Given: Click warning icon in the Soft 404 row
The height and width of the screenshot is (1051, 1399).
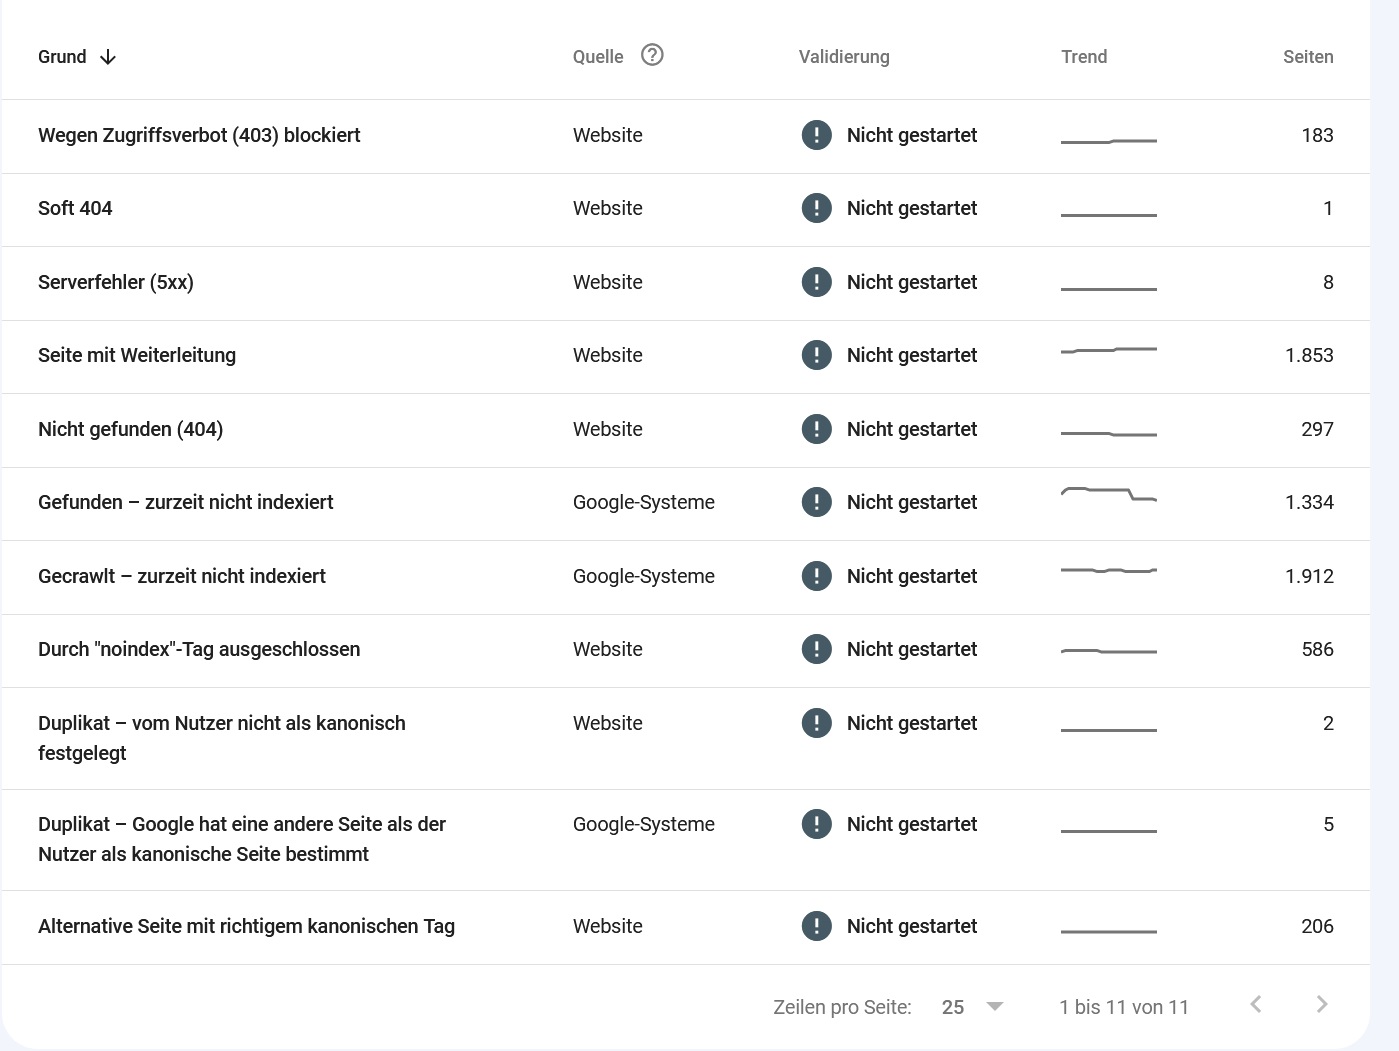Looking at the screenshot, I should coord(816,208).
